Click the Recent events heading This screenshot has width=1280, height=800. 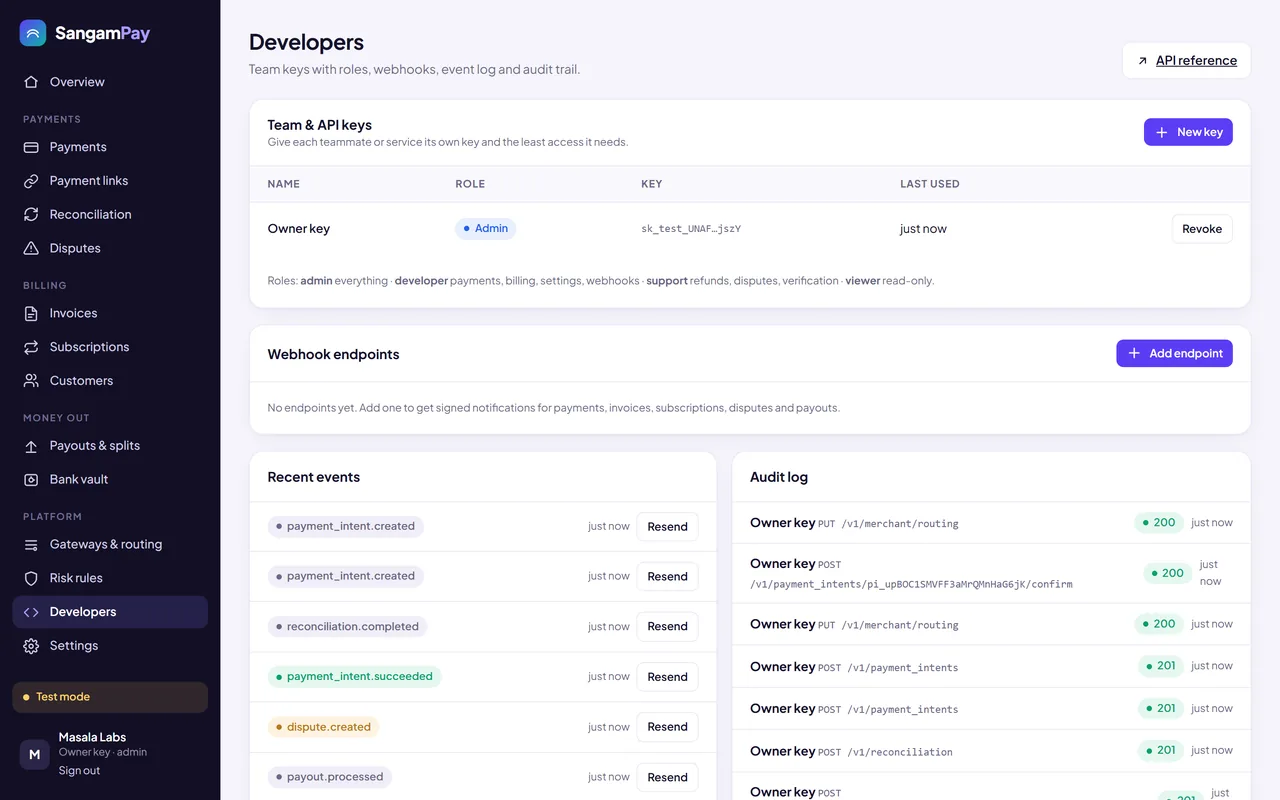[x=314, y=477]
